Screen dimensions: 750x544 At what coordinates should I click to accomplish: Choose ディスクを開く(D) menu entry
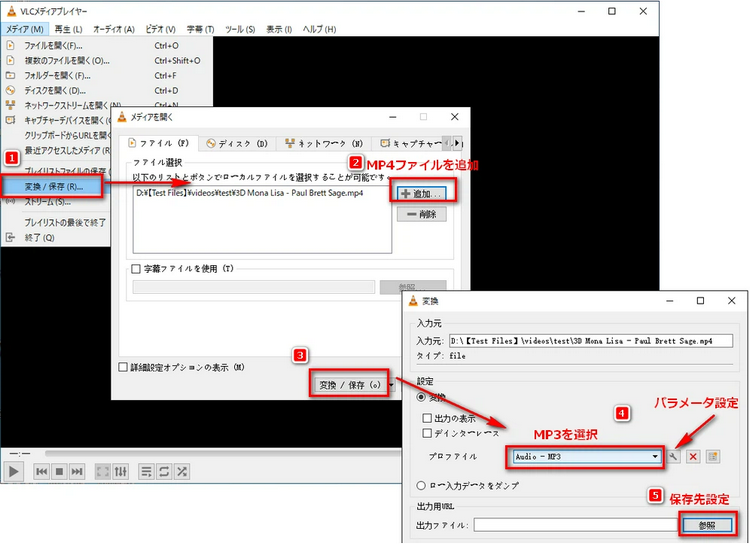pyautogui.click(x=55, y=90)
